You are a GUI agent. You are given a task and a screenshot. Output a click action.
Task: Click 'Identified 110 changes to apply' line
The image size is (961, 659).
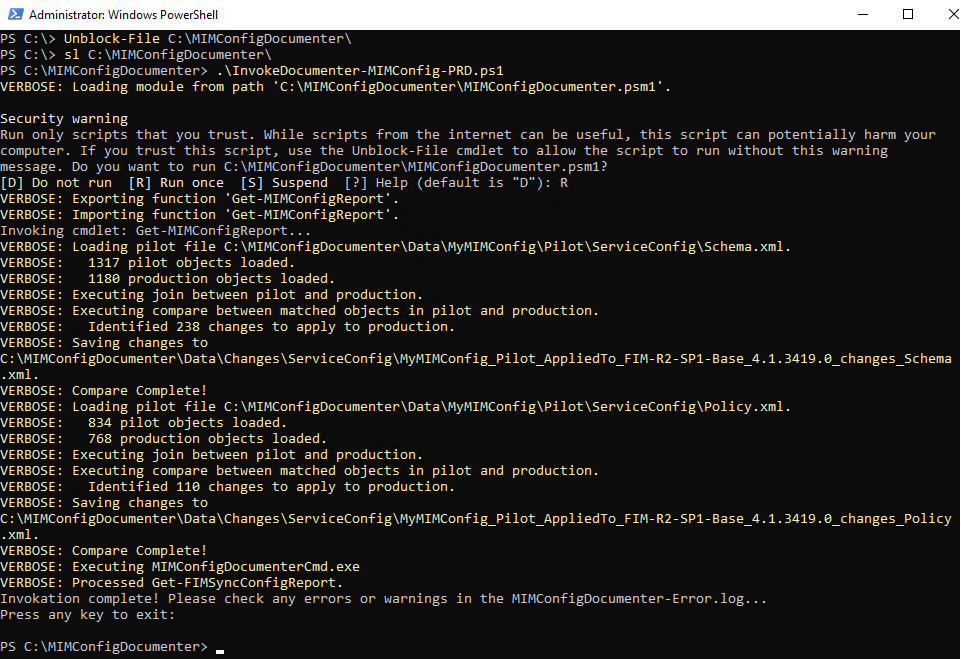[x=227, y=487]
